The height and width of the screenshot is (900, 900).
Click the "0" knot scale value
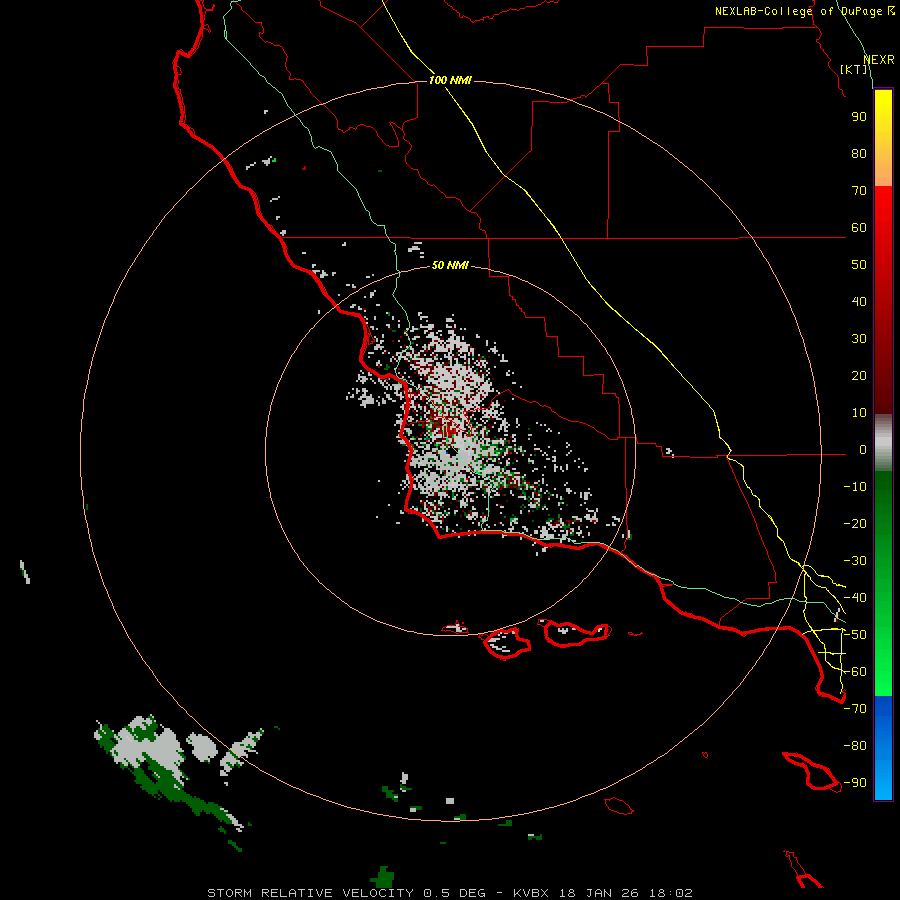coord(863,450)
